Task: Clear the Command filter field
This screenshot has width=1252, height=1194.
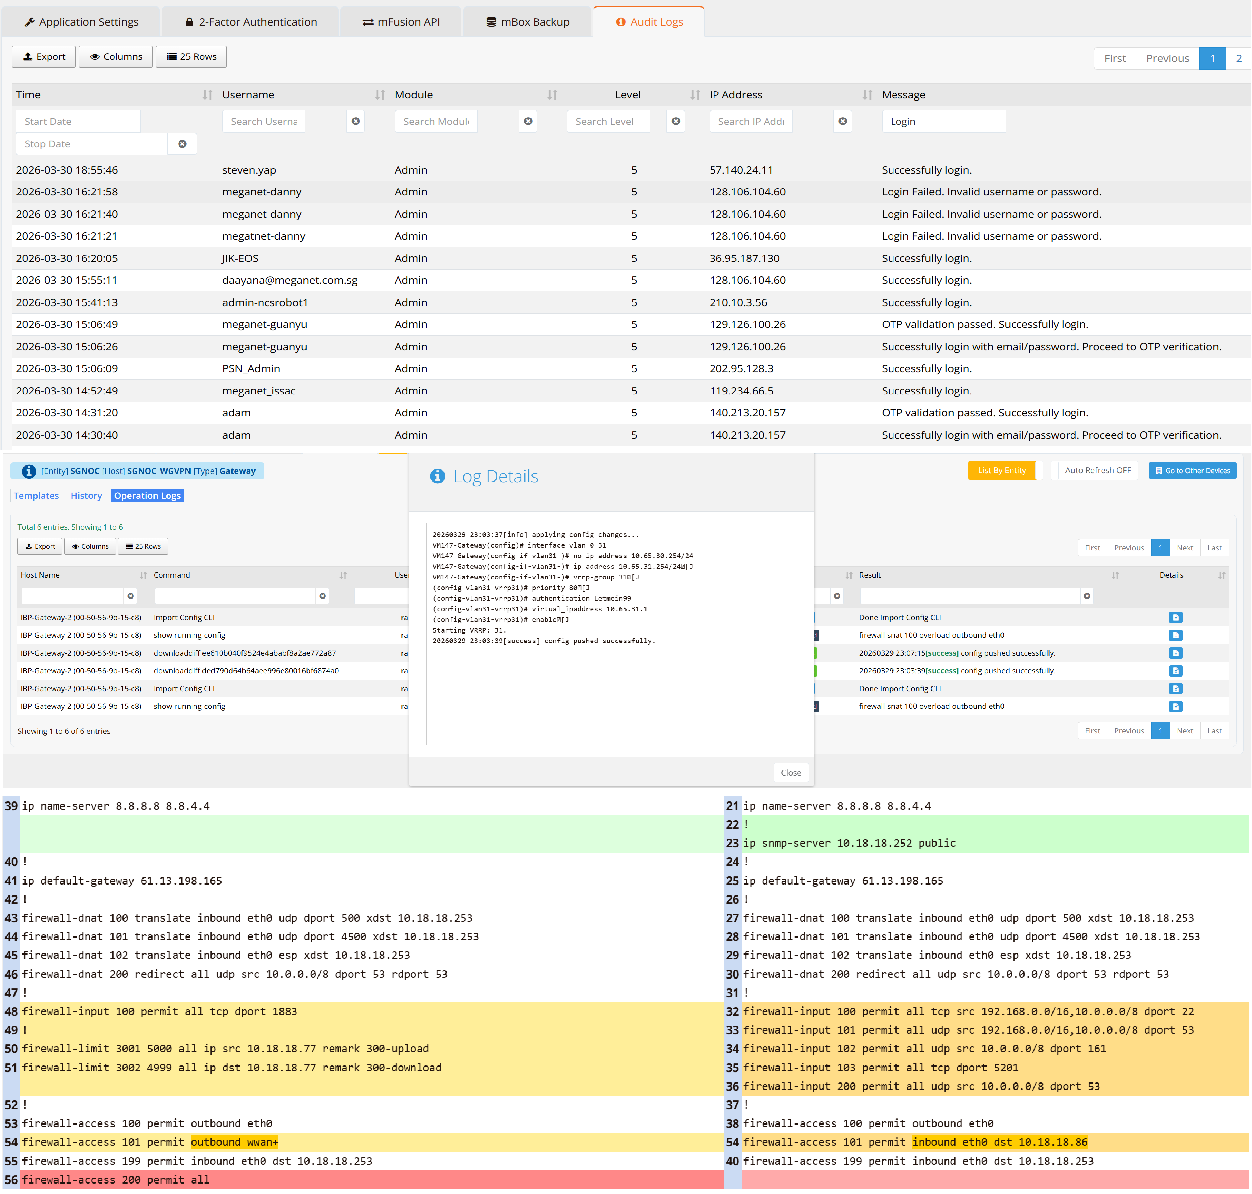Action: pyautogui.click(x=322, y=596)
